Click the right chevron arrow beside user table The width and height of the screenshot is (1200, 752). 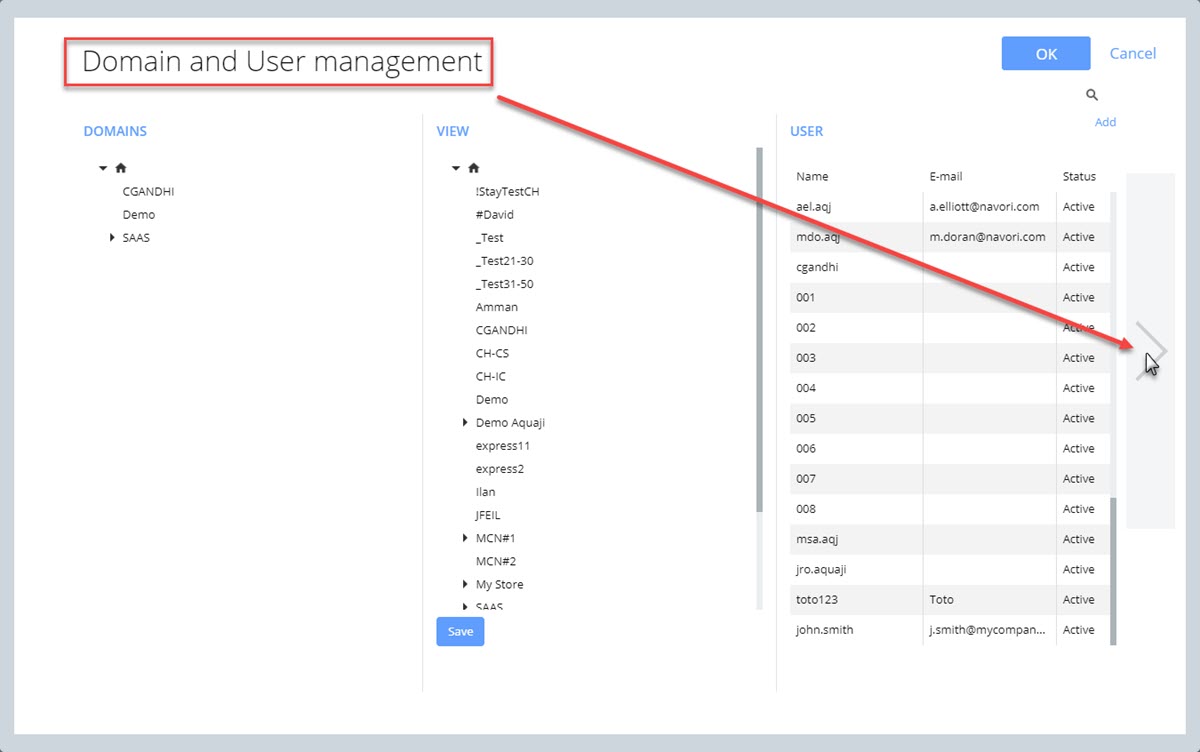click(x=1151, y=351)
